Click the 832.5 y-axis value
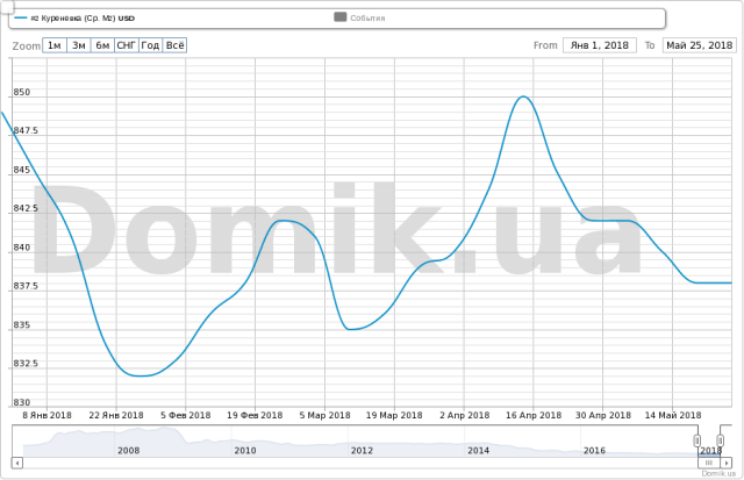The image size is (744, 480). [26, 364]
